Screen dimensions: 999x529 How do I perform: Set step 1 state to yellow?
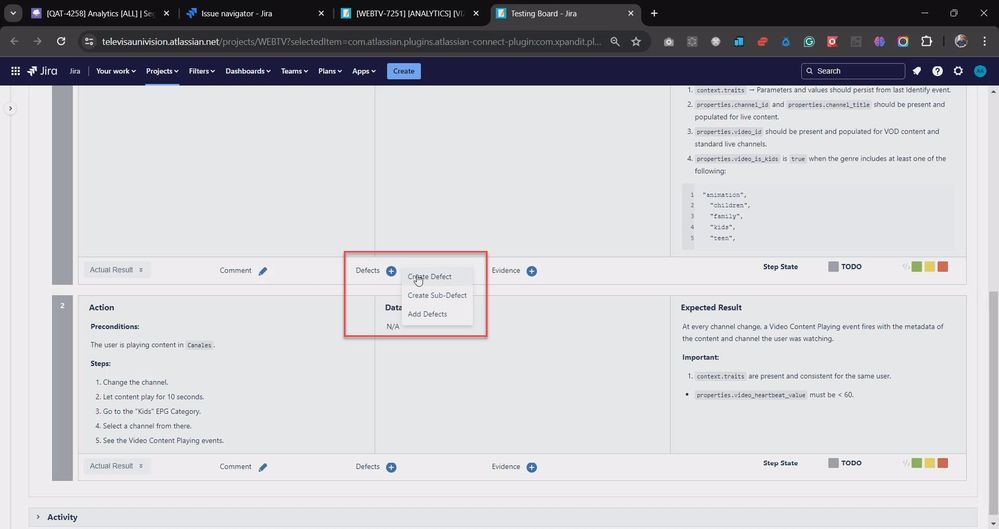[930, 266]
